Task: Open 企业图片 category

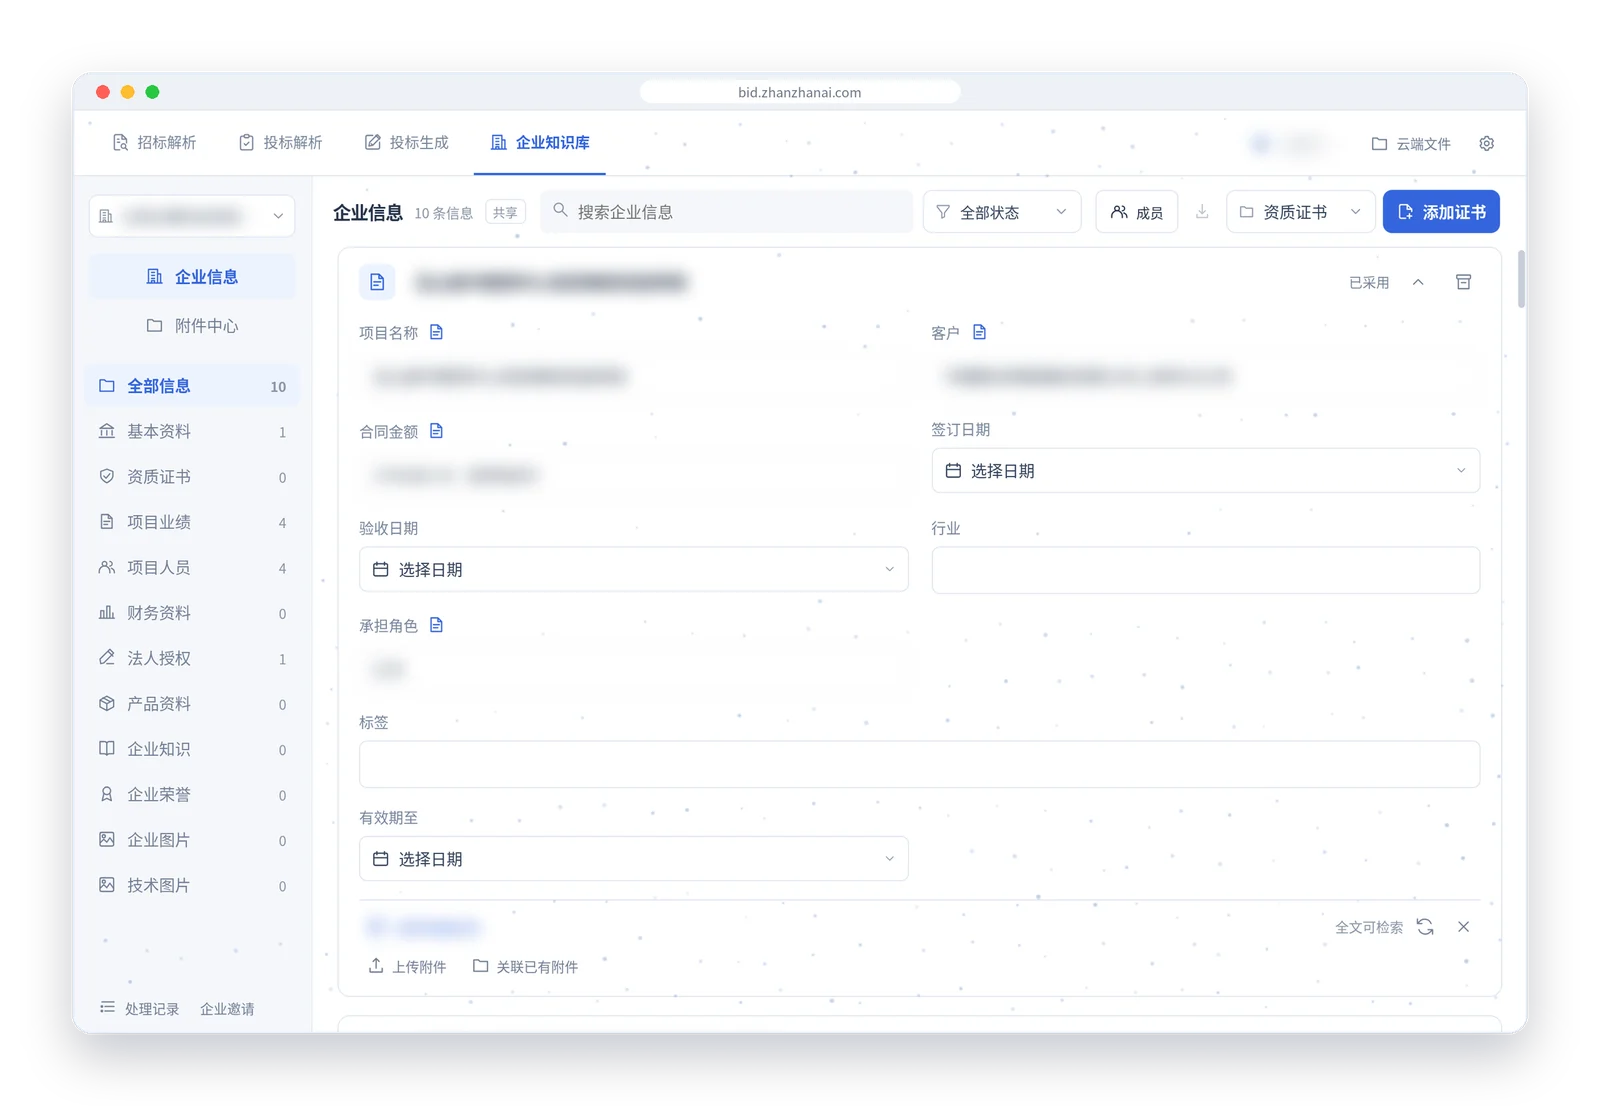Action: (193, 840)
